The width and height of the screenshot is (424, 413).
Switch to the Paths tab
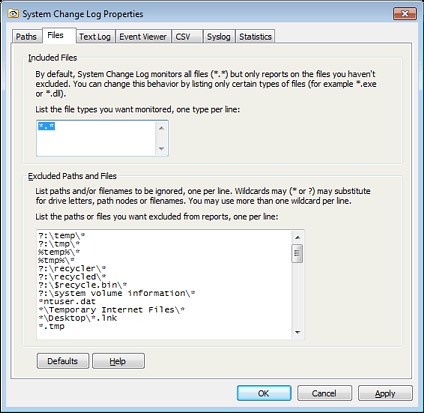coord(26,37)
